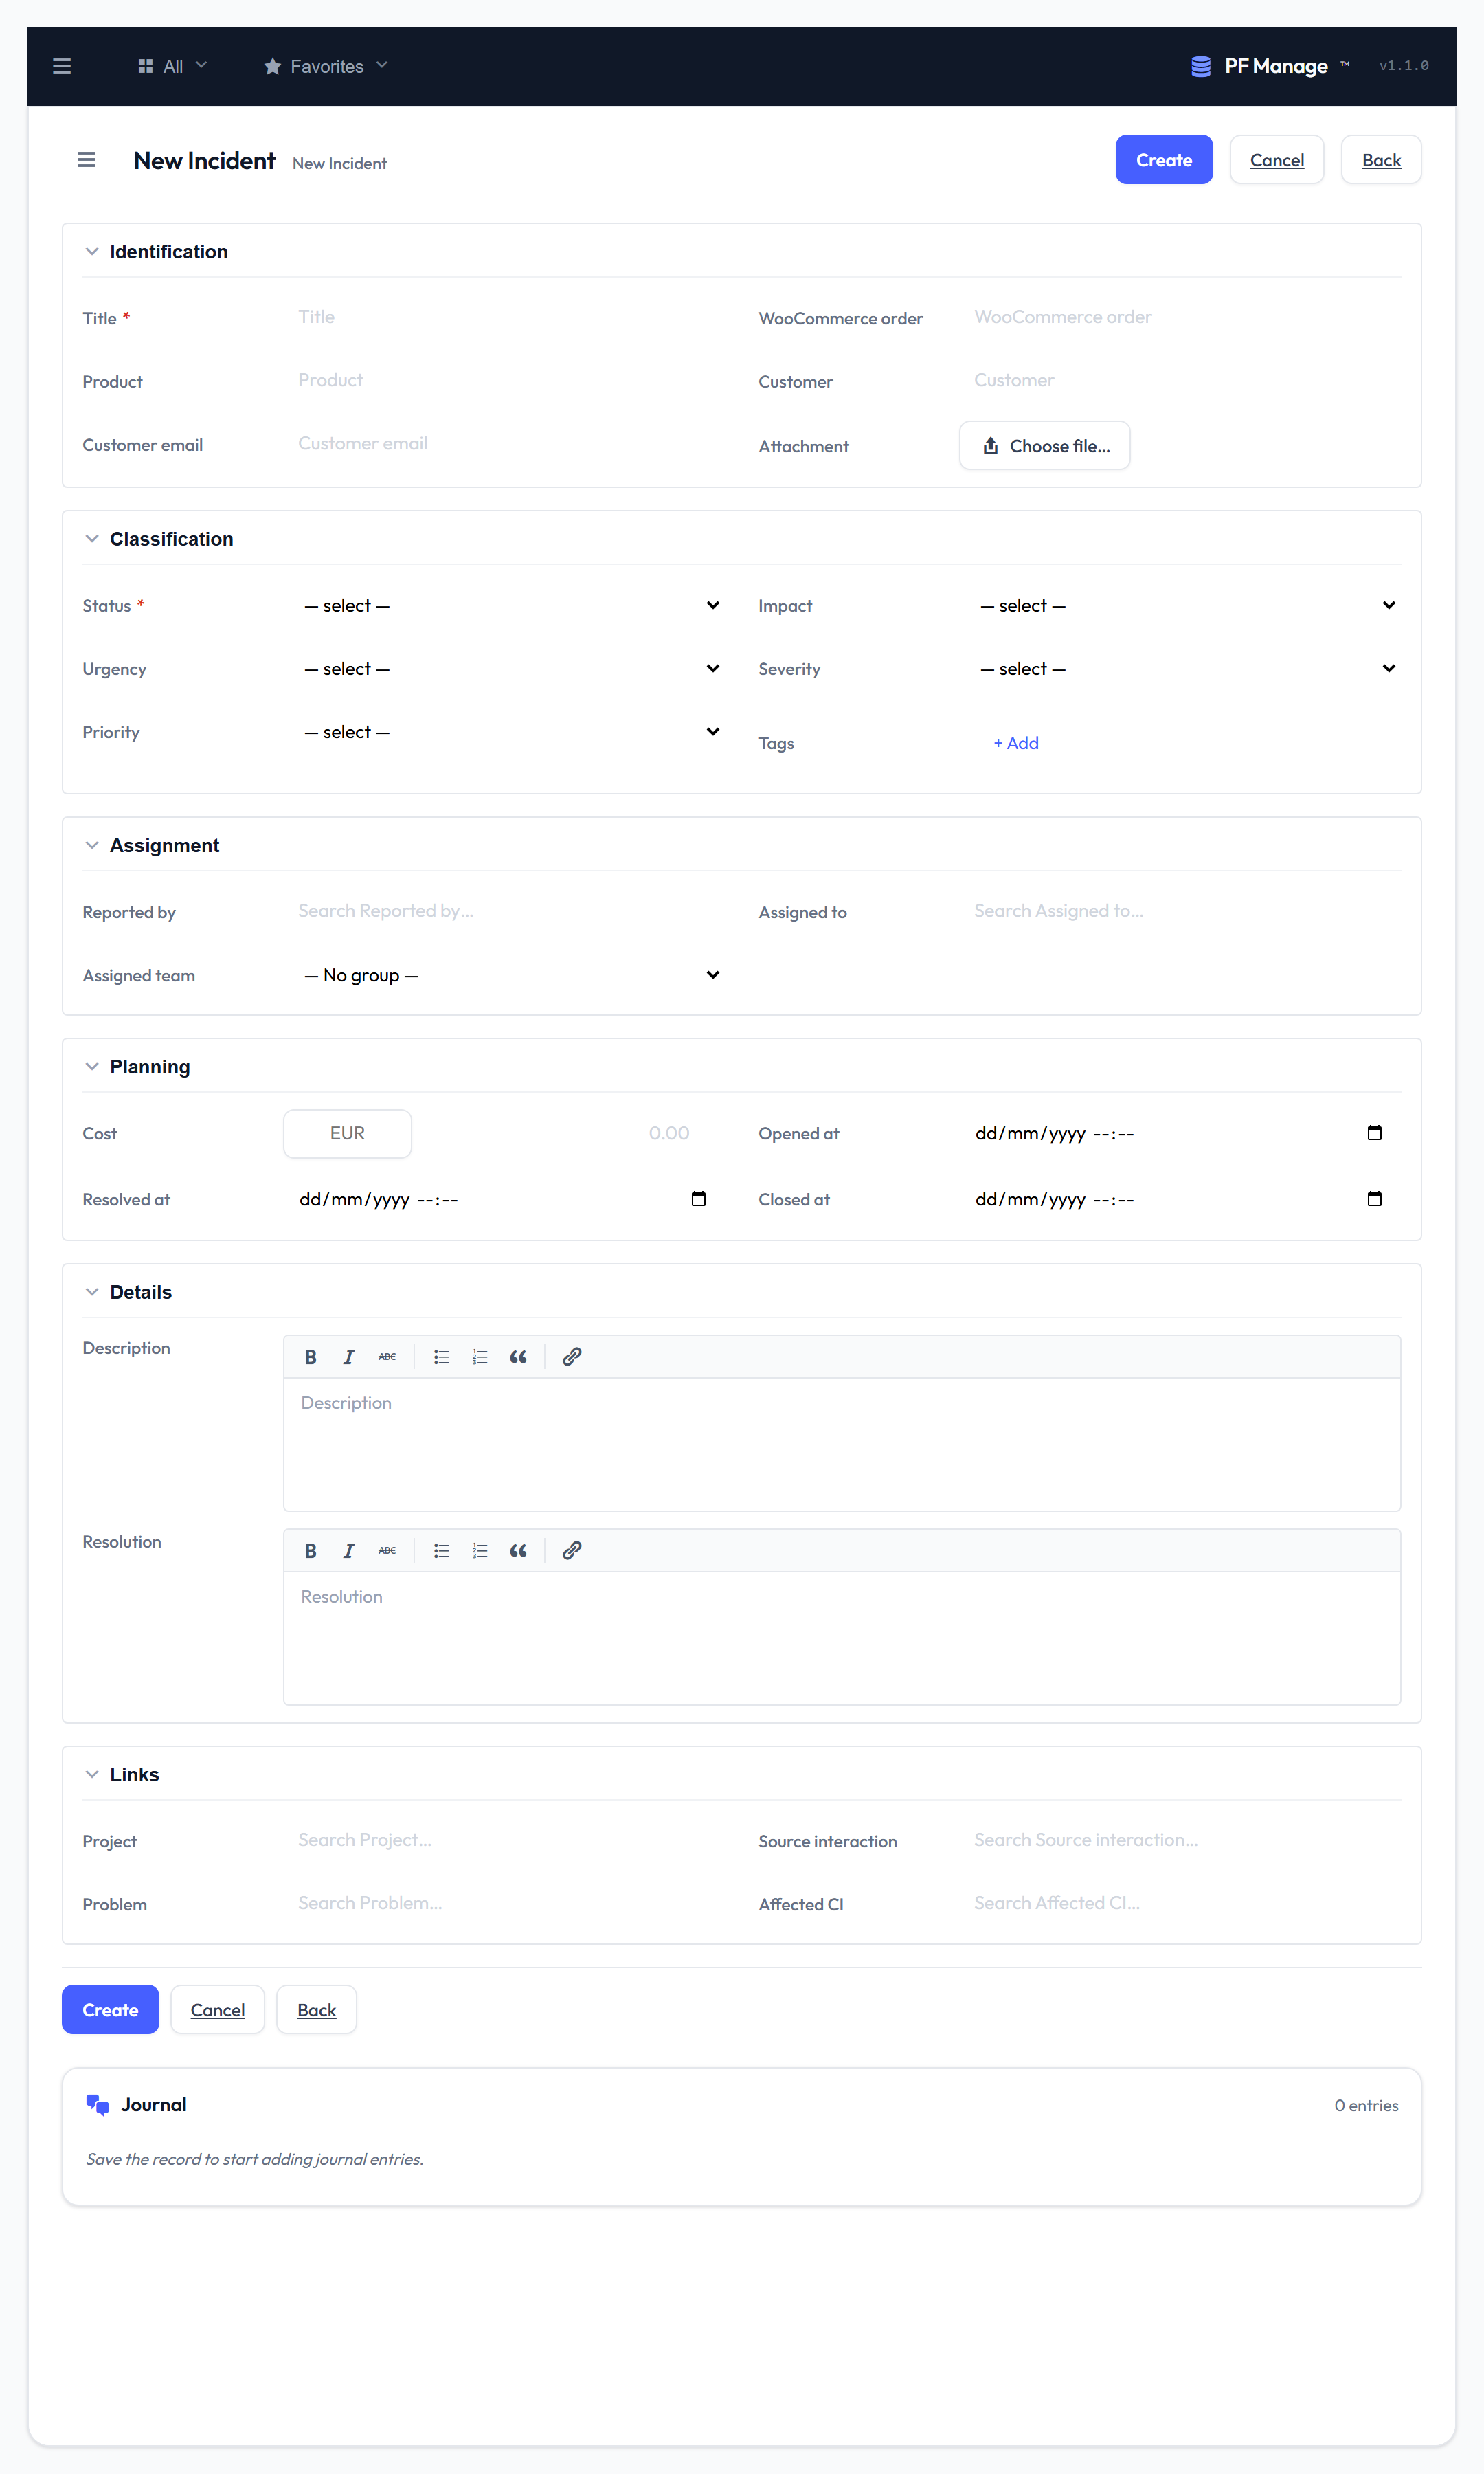
Task: Click inside the Resolution text area
Action: tap(842, 1638)
